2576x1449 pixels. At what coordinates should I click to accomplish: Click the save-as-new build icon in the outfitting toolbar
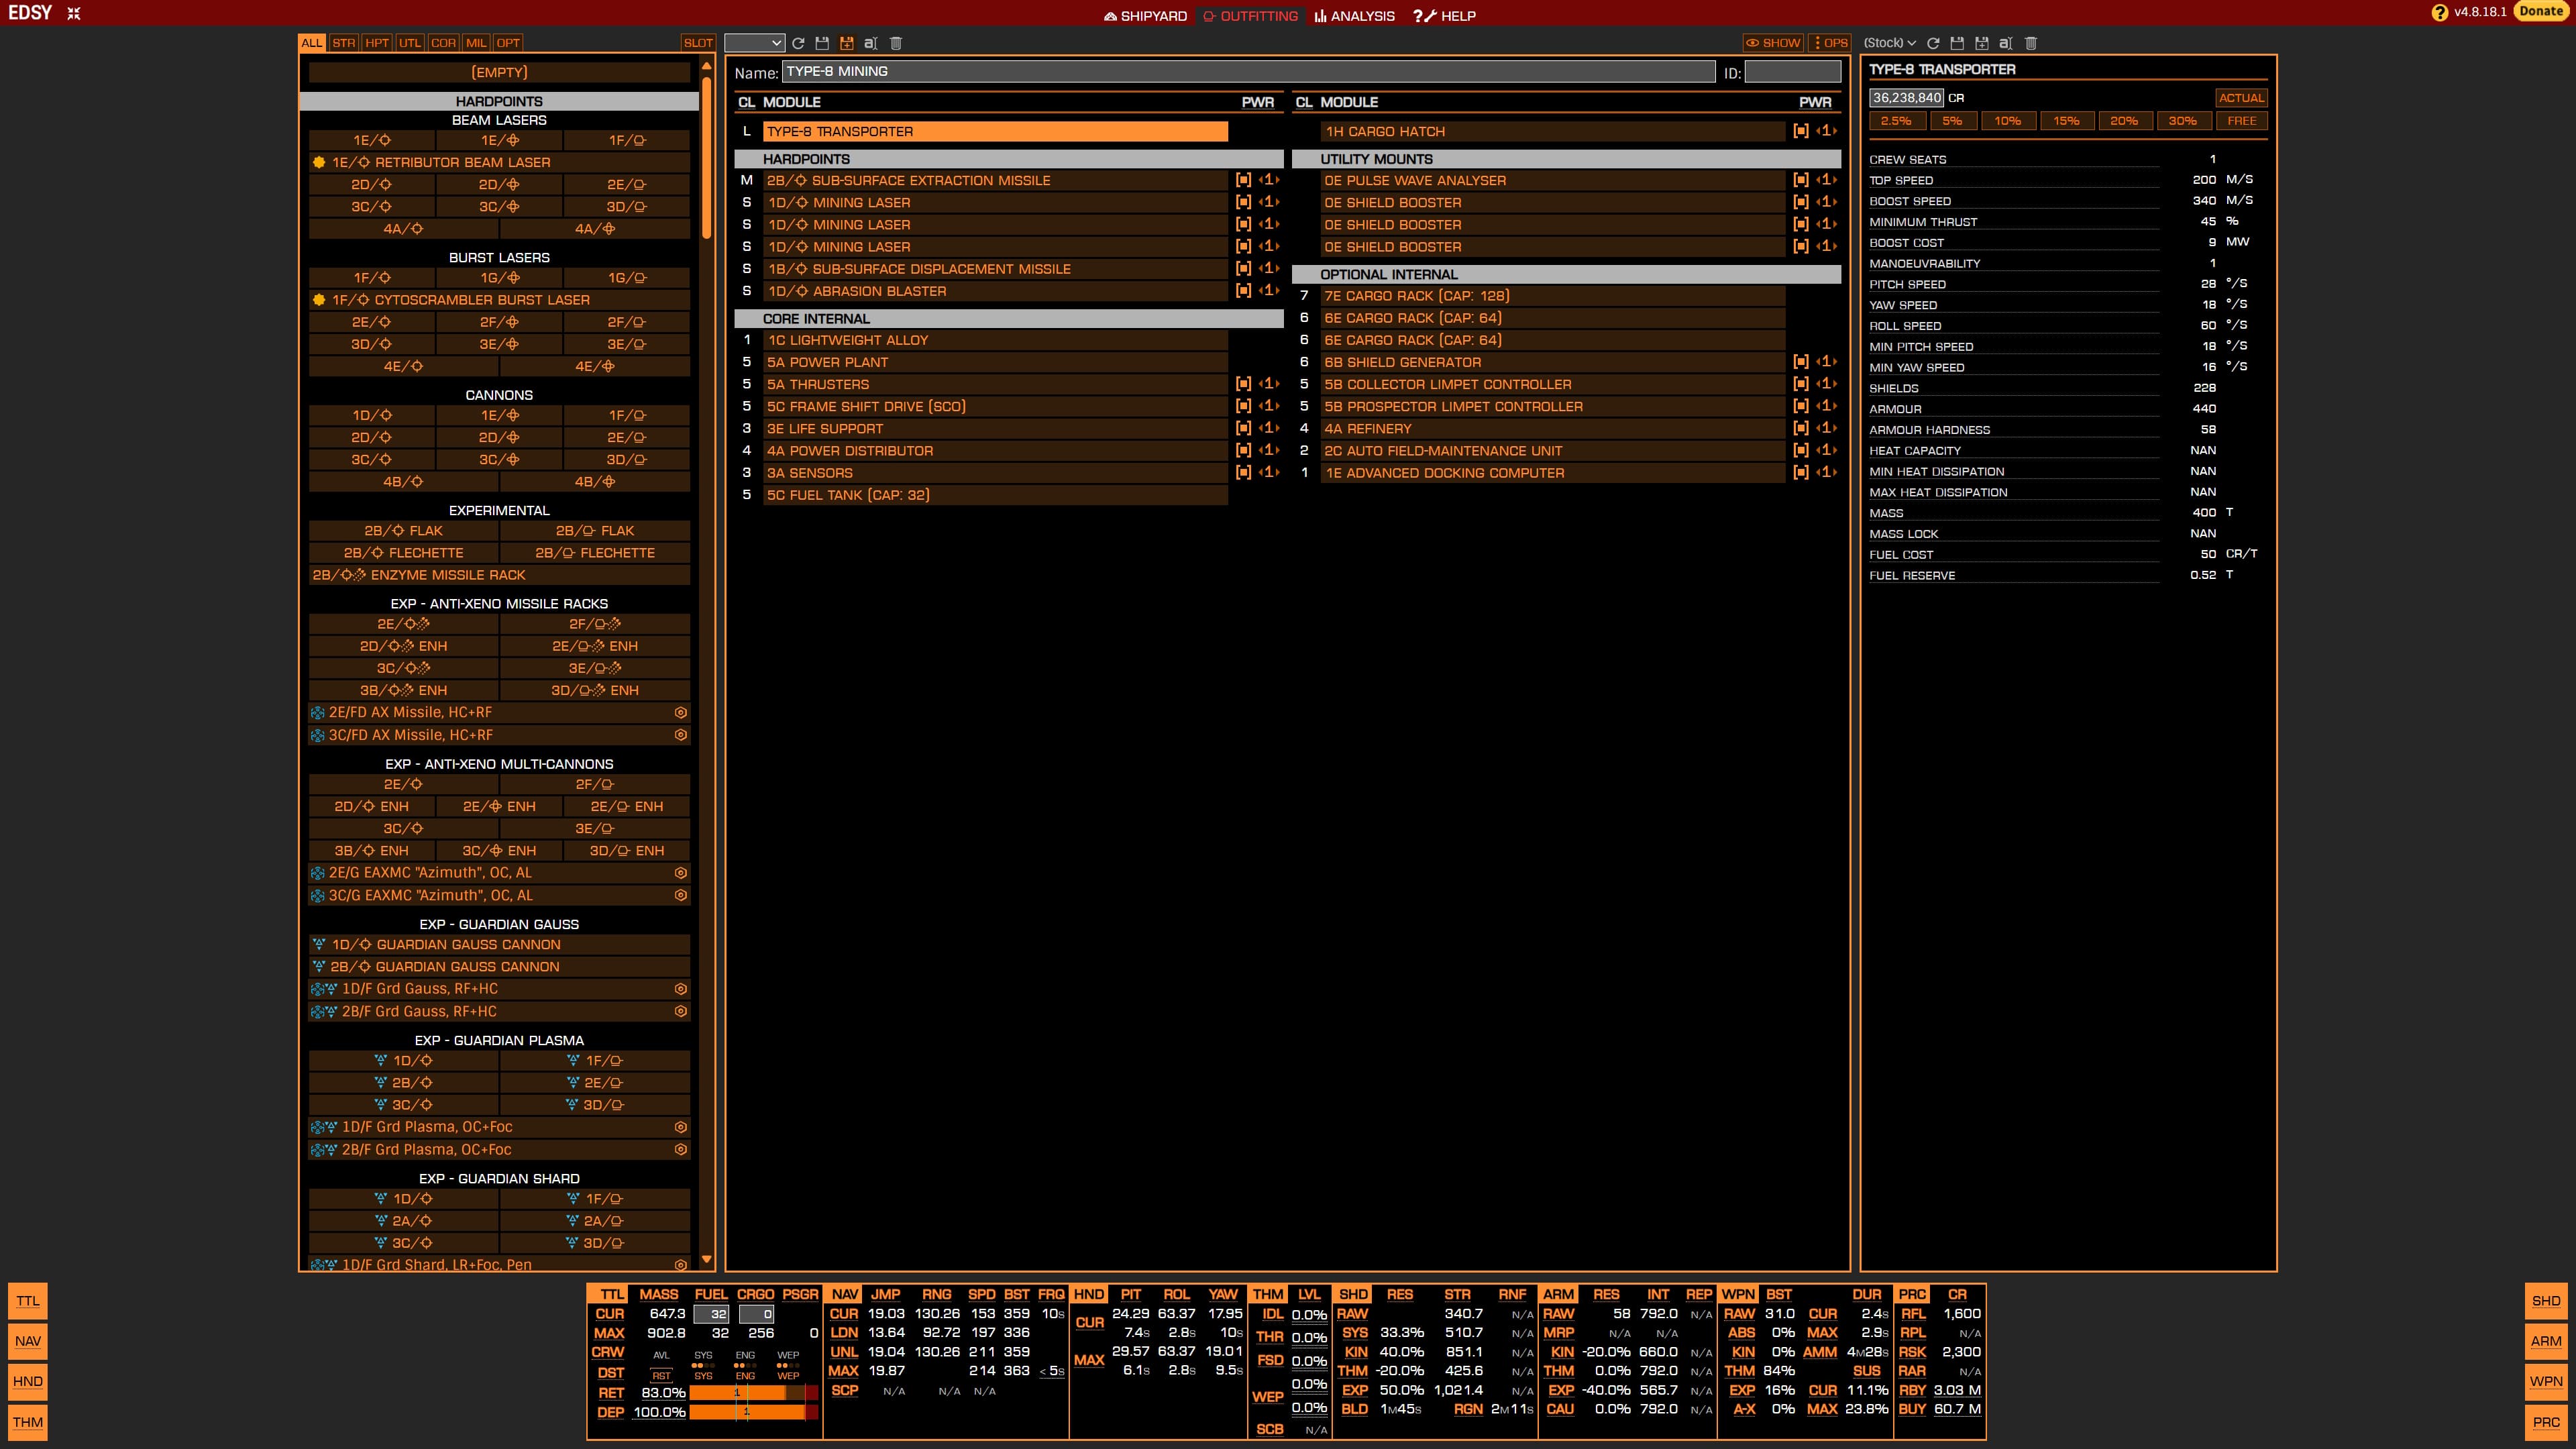[846, 43]
